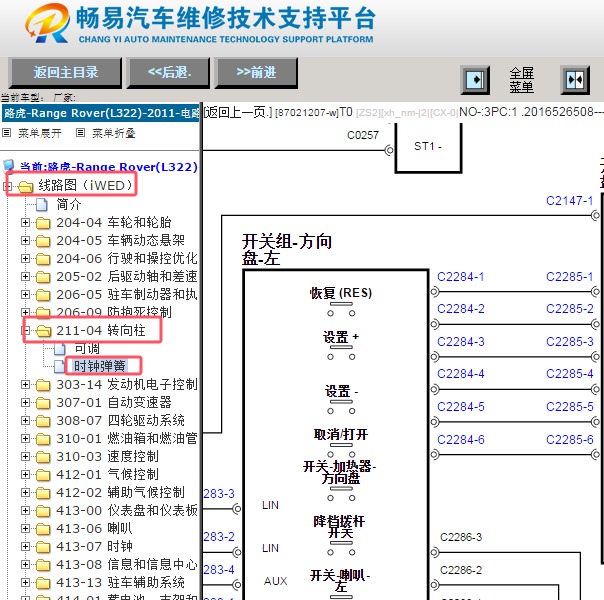604x600 pixels.
Task: Click connector link C2285-5
Action: tap(570, 407)
